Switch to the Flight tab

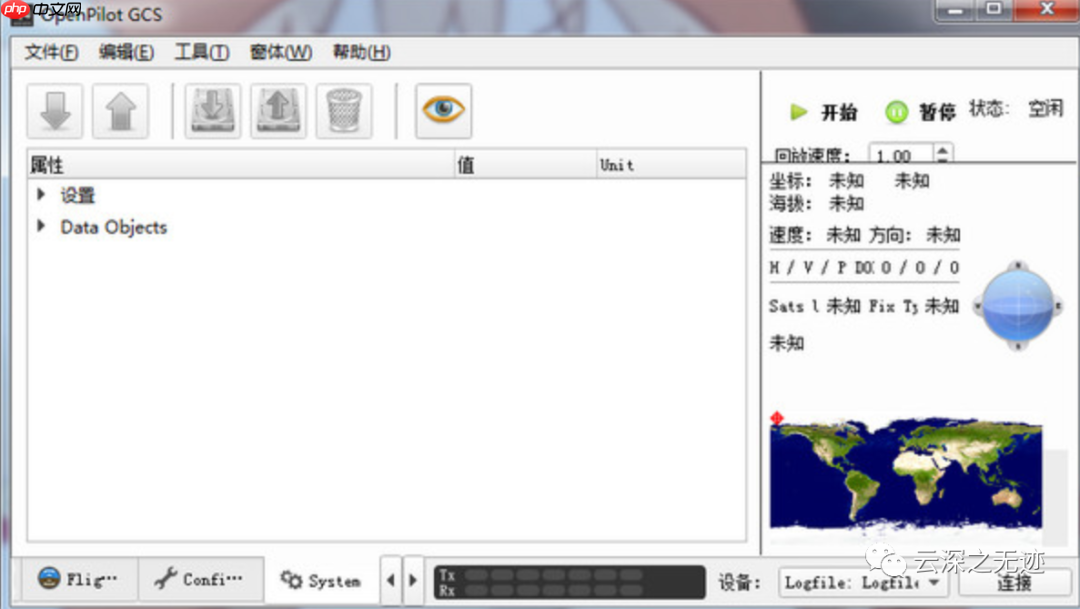79,579
